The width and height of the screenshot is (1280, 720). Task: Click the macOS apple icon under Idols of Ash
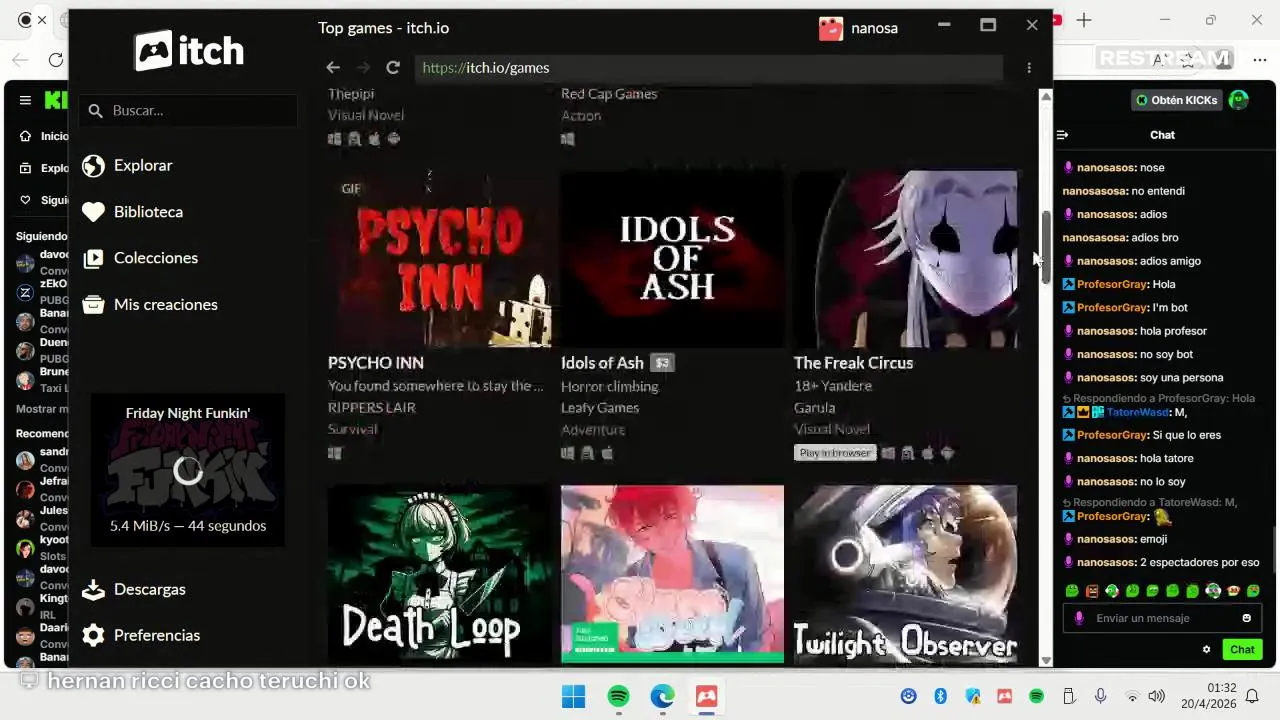click(x=607, y=453)
